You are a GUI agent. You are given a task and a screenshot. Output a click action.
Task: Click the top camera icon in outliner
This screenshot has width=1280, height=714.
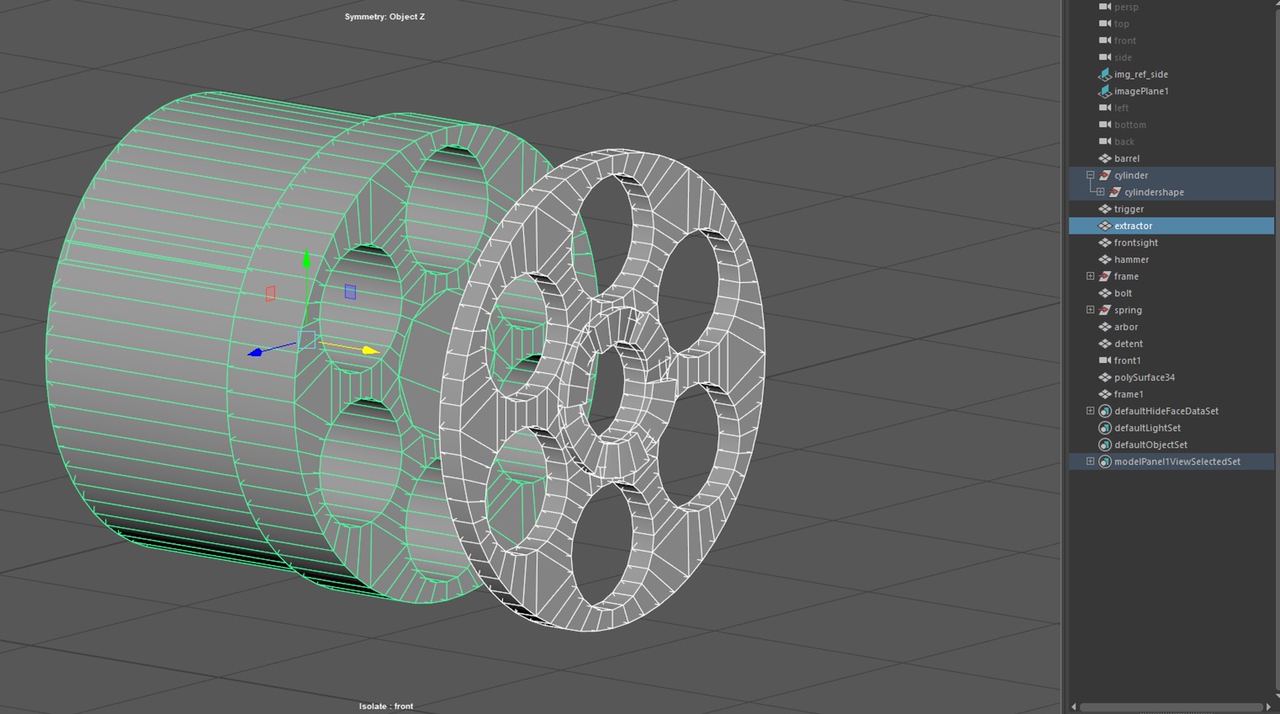pyautogui.click(x=1105, y=24)
